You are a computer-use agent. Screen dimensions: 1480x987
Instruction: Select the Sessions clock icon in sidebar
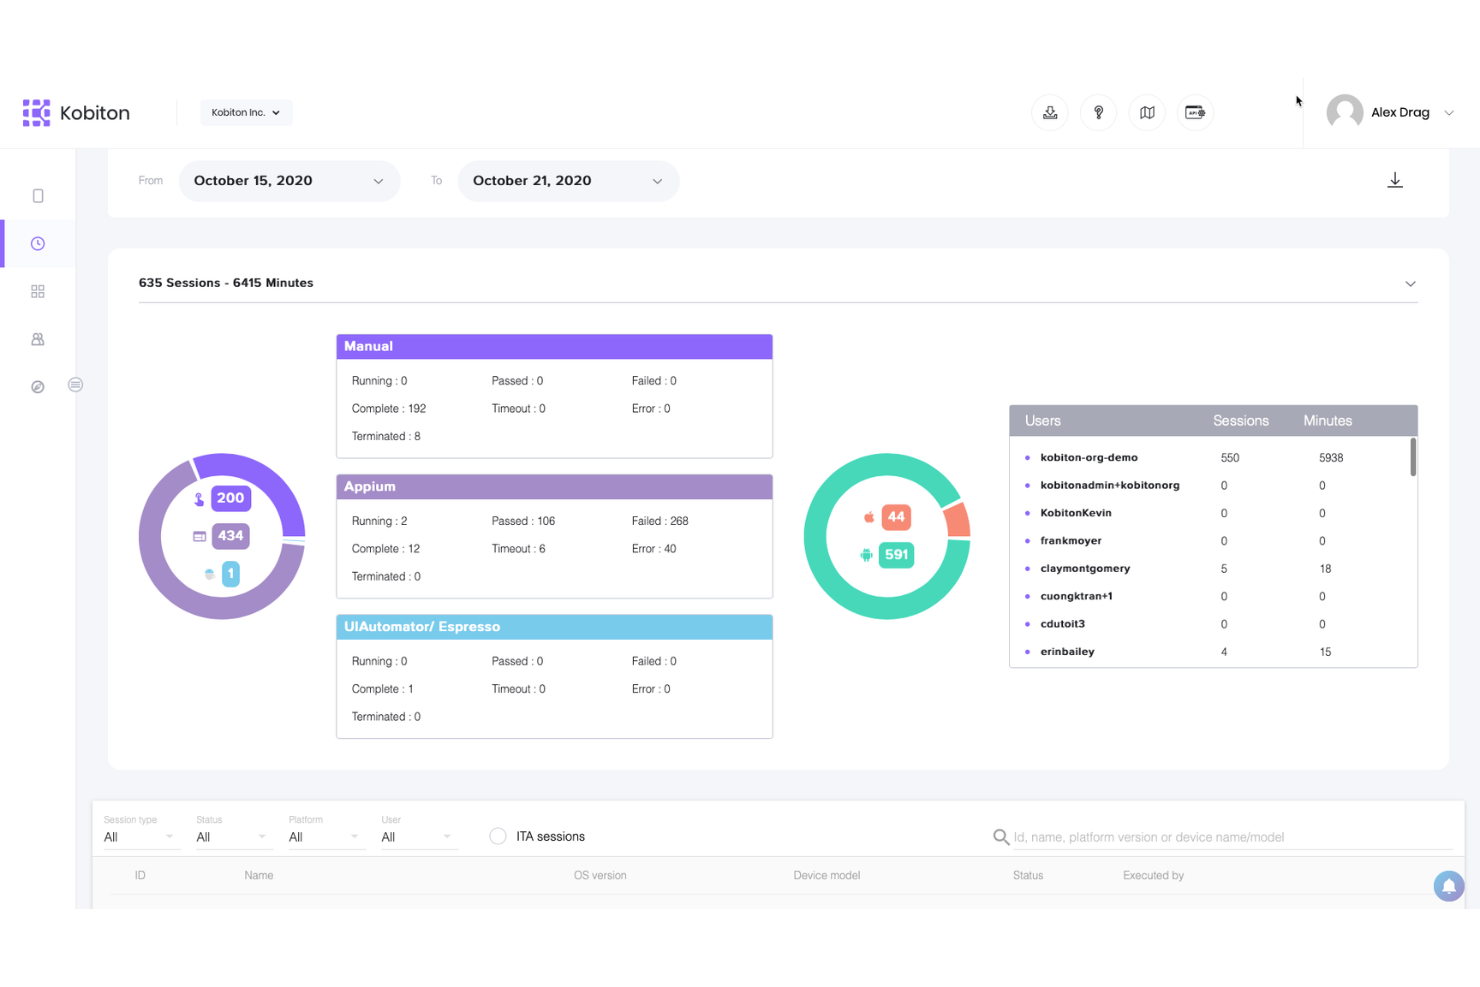click(x=37, y=243)
